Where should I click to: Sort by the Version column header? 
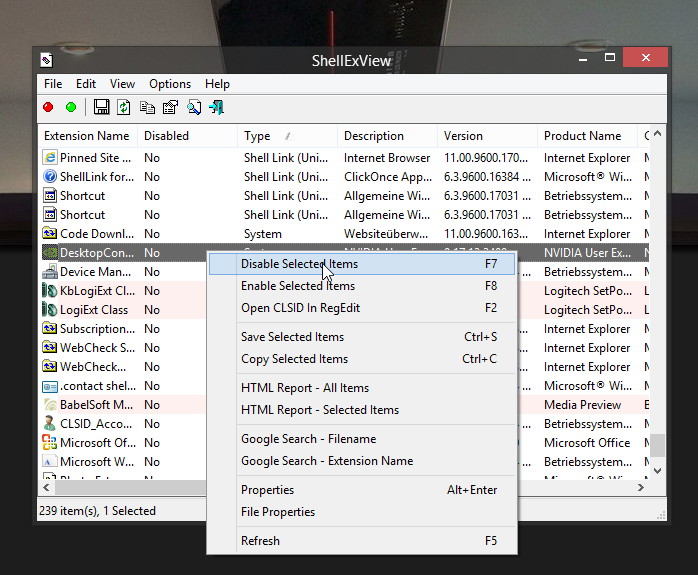point(487,136)
